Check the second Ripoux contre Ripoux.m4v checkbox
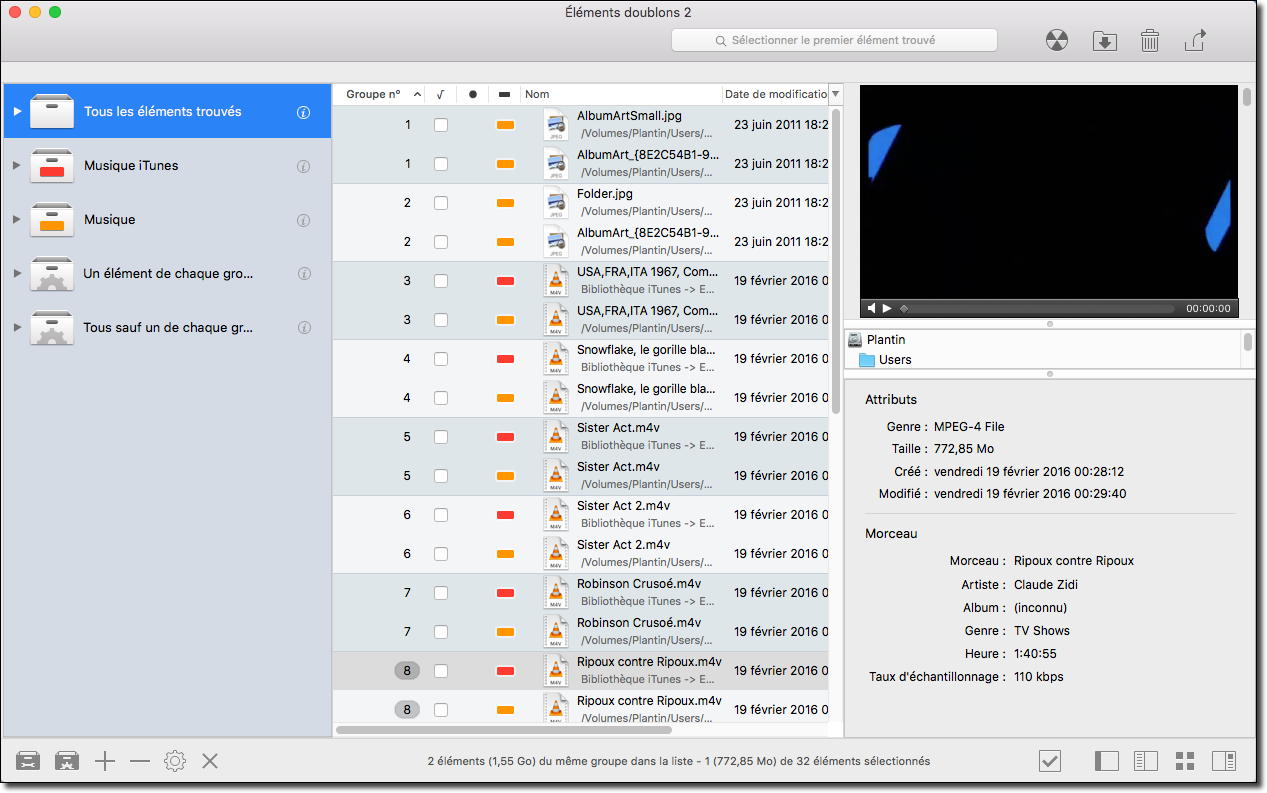Viewport: 1267px width, 793px height. (441, 710)
